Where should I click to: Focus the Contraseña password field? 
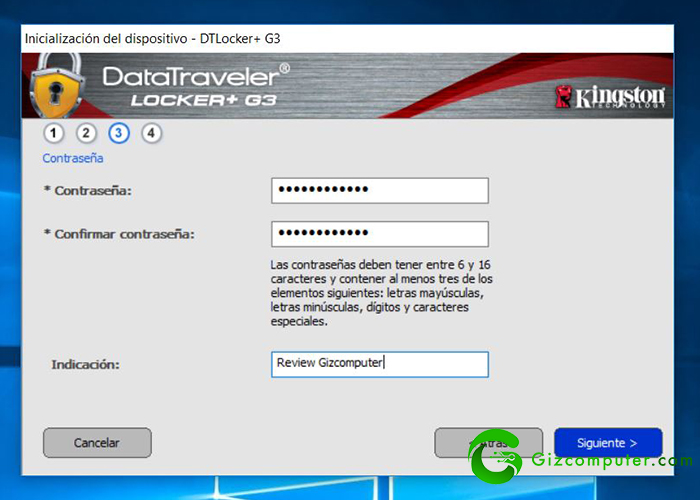(x=380, y=191)
